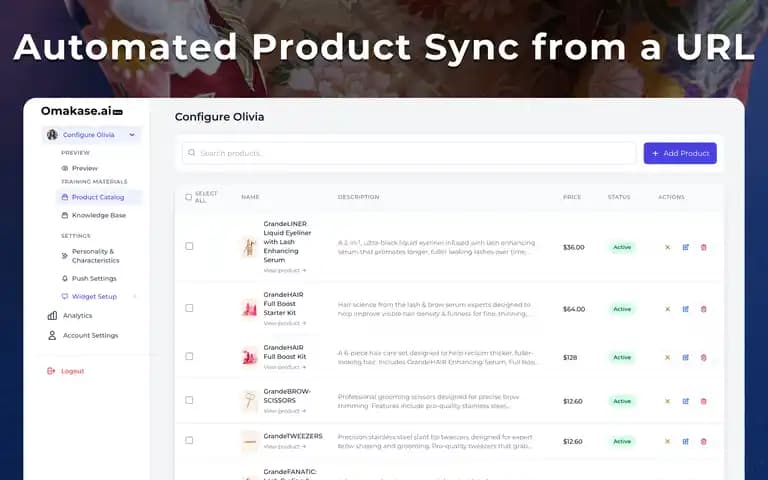This screenshot has height=480, width=768.
Task: Focus the Search products field
Action: tap(409, 153)
